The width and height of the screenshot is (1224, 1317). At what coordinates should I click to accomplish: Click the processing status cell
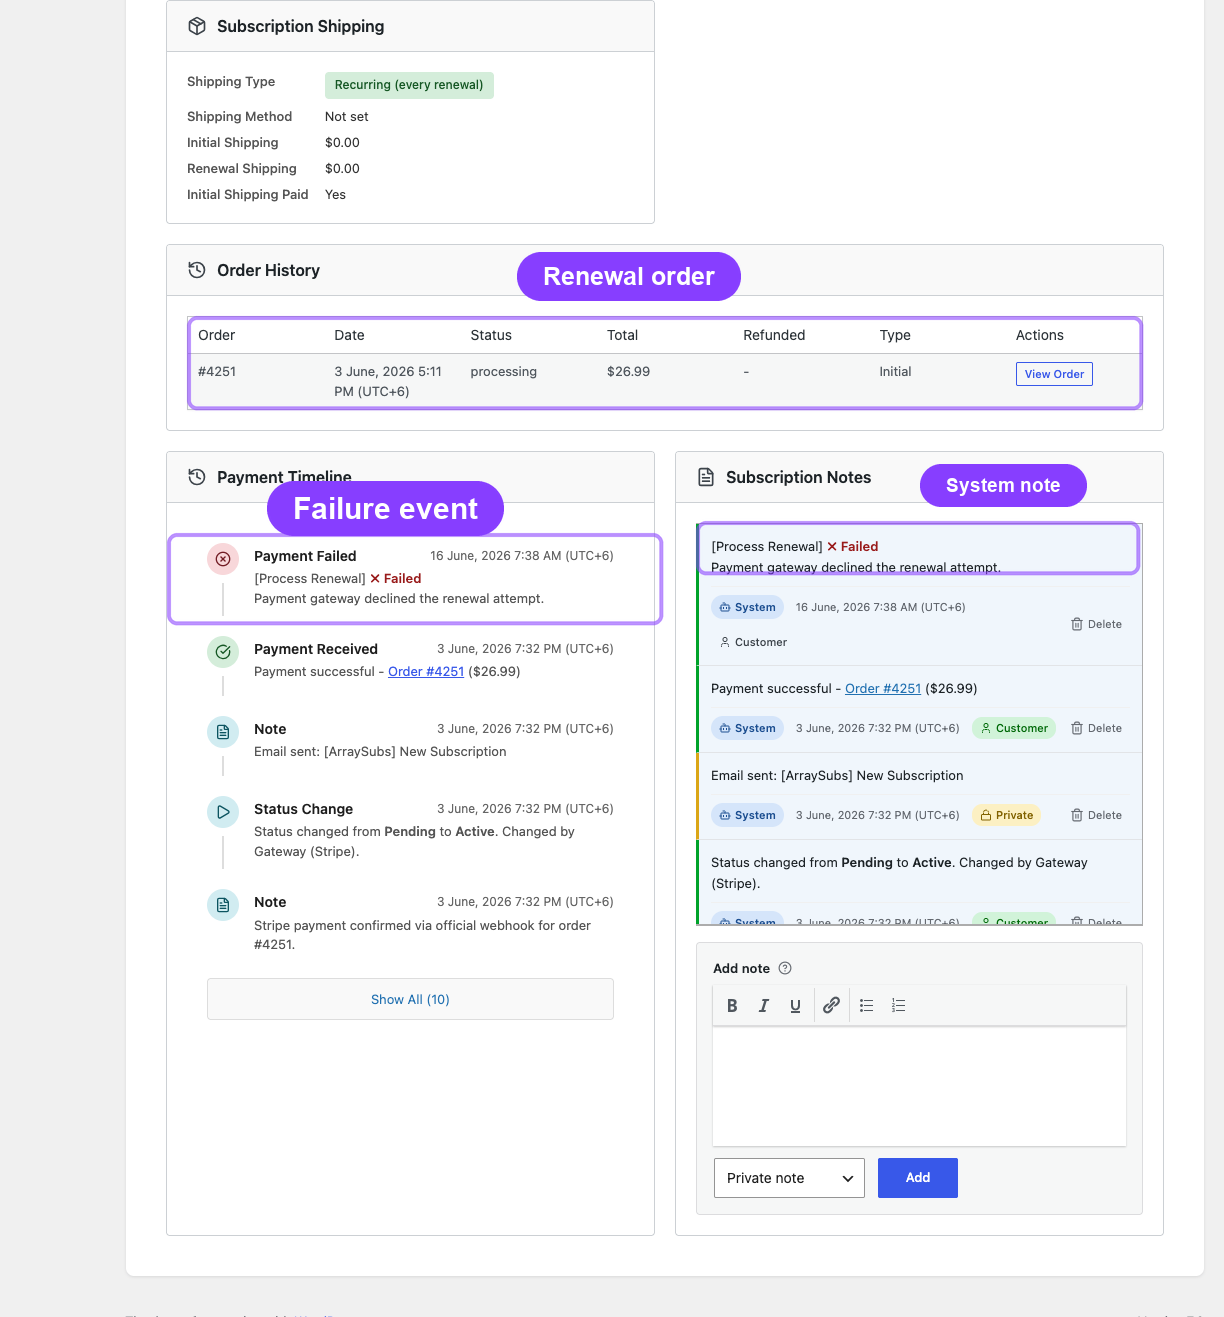tap(503, 372)
